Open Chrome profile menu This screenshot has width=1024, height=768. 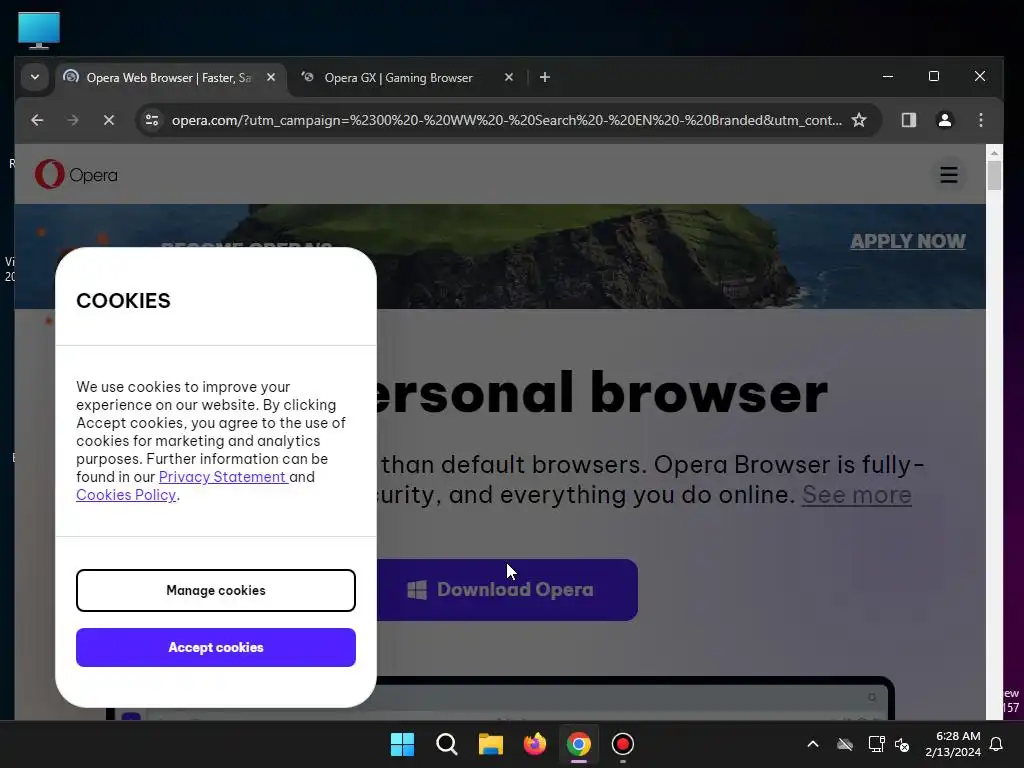click(x=944, y=120)
